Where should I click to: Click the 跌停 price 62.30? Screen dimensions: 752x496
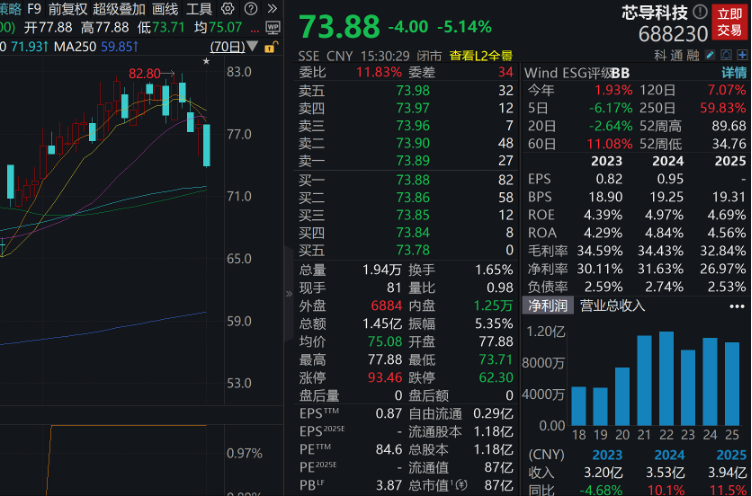point(496,378)
